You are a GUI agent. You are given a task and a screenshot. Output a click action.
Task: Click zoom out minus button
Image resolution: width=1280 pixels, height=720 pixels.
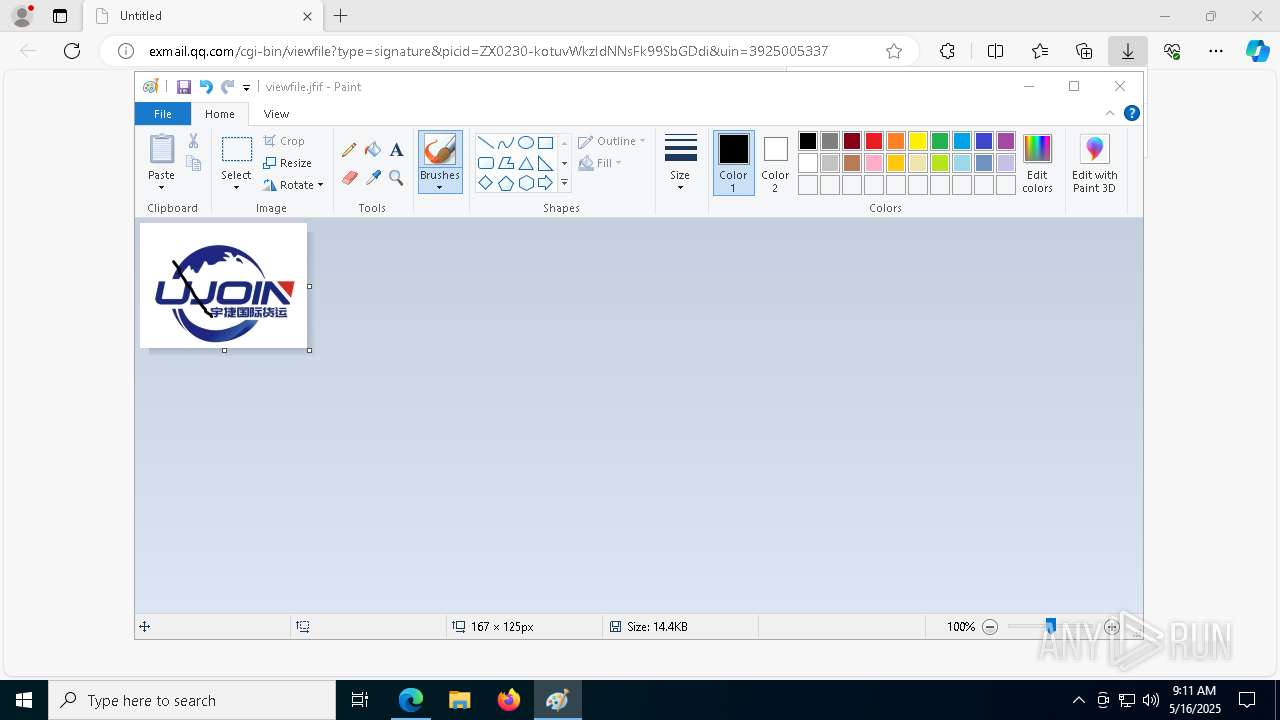point(990,627)
